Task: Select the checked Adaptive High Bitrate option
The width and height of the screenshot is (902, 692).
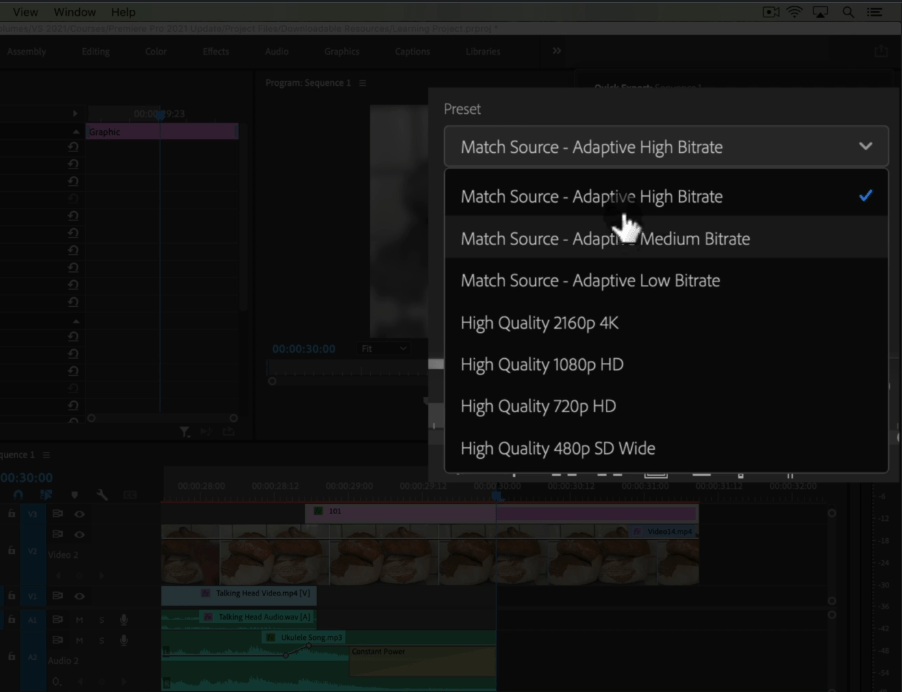Action: pos(666,196)
